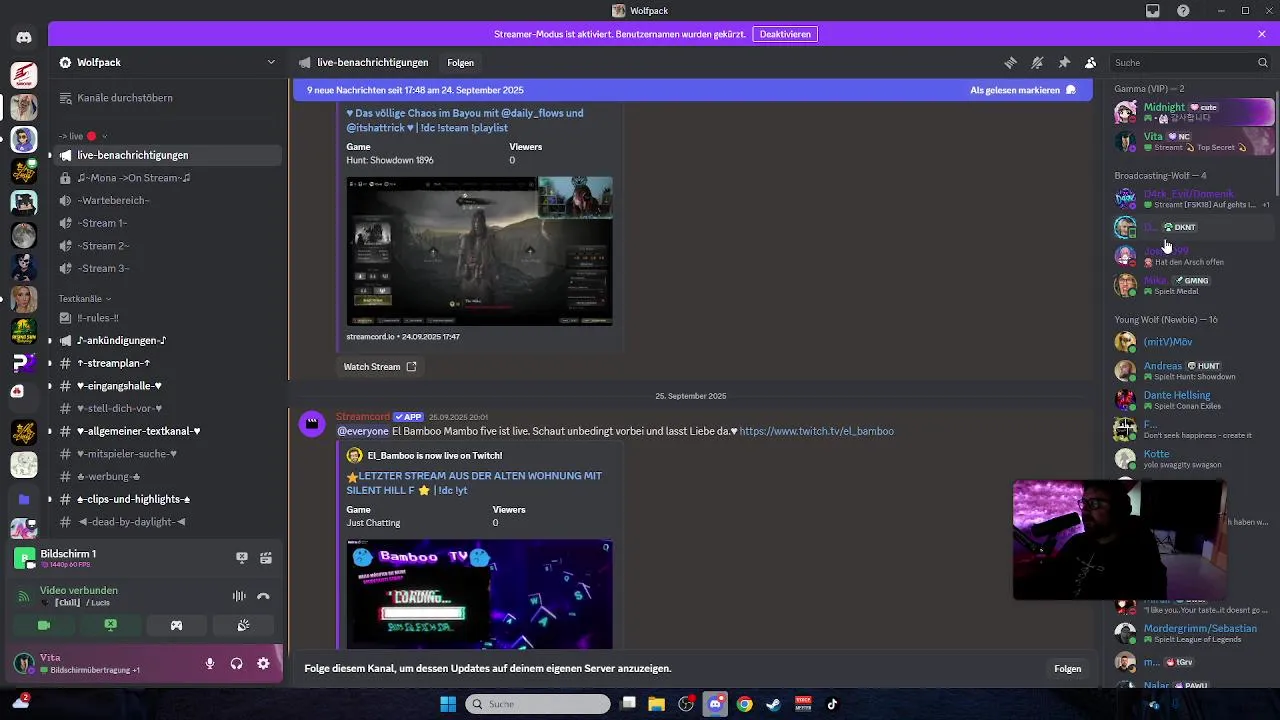Image resolution: width=1280 pixels, height=720 pixels.
Task: Open pinned messages pin icon
Action: click(1064, 62)
